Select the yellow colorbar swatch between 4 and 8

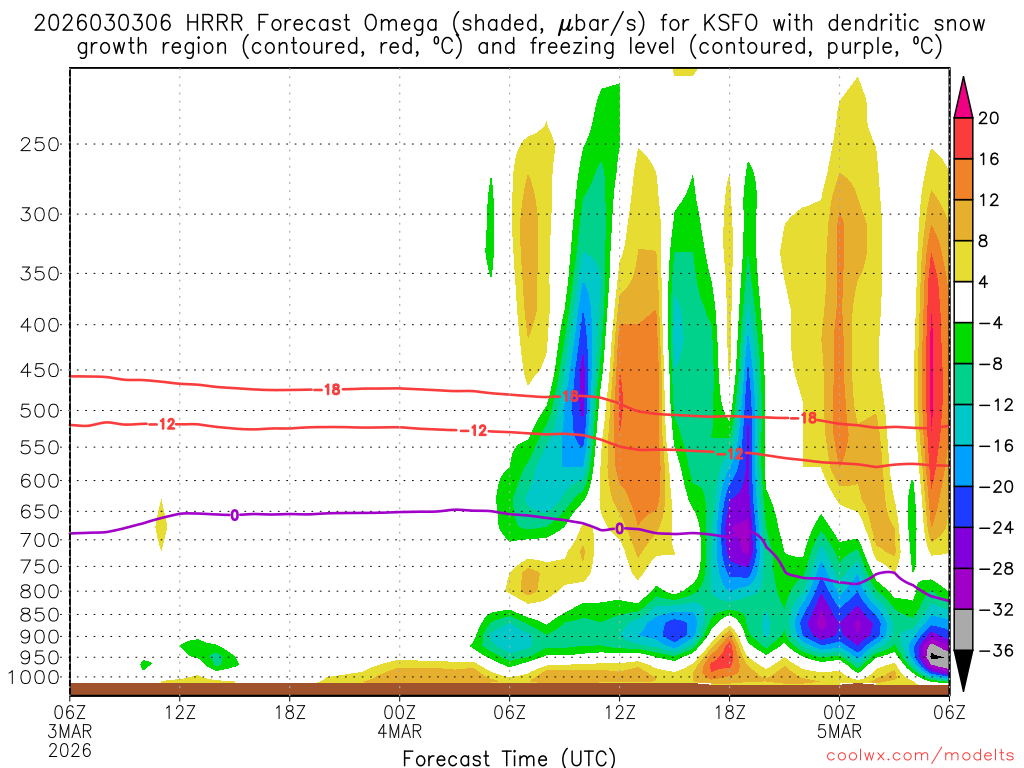(x=963, y=262)
